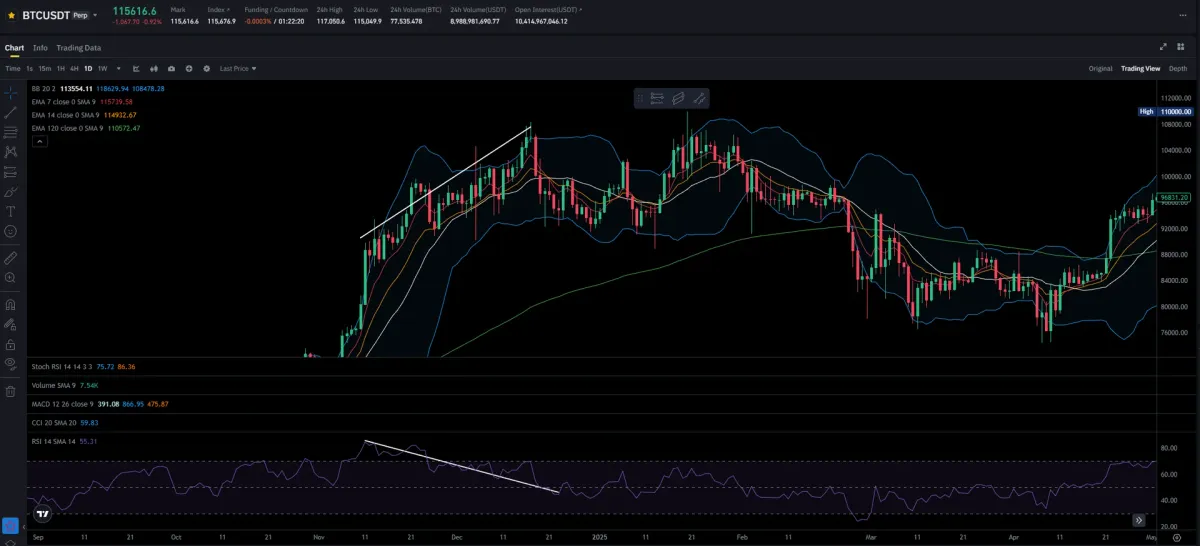The height and width of the screenshot is (546, 1200).
Task: Pick the text annotation tool
Action: click(x=10, y=212)
